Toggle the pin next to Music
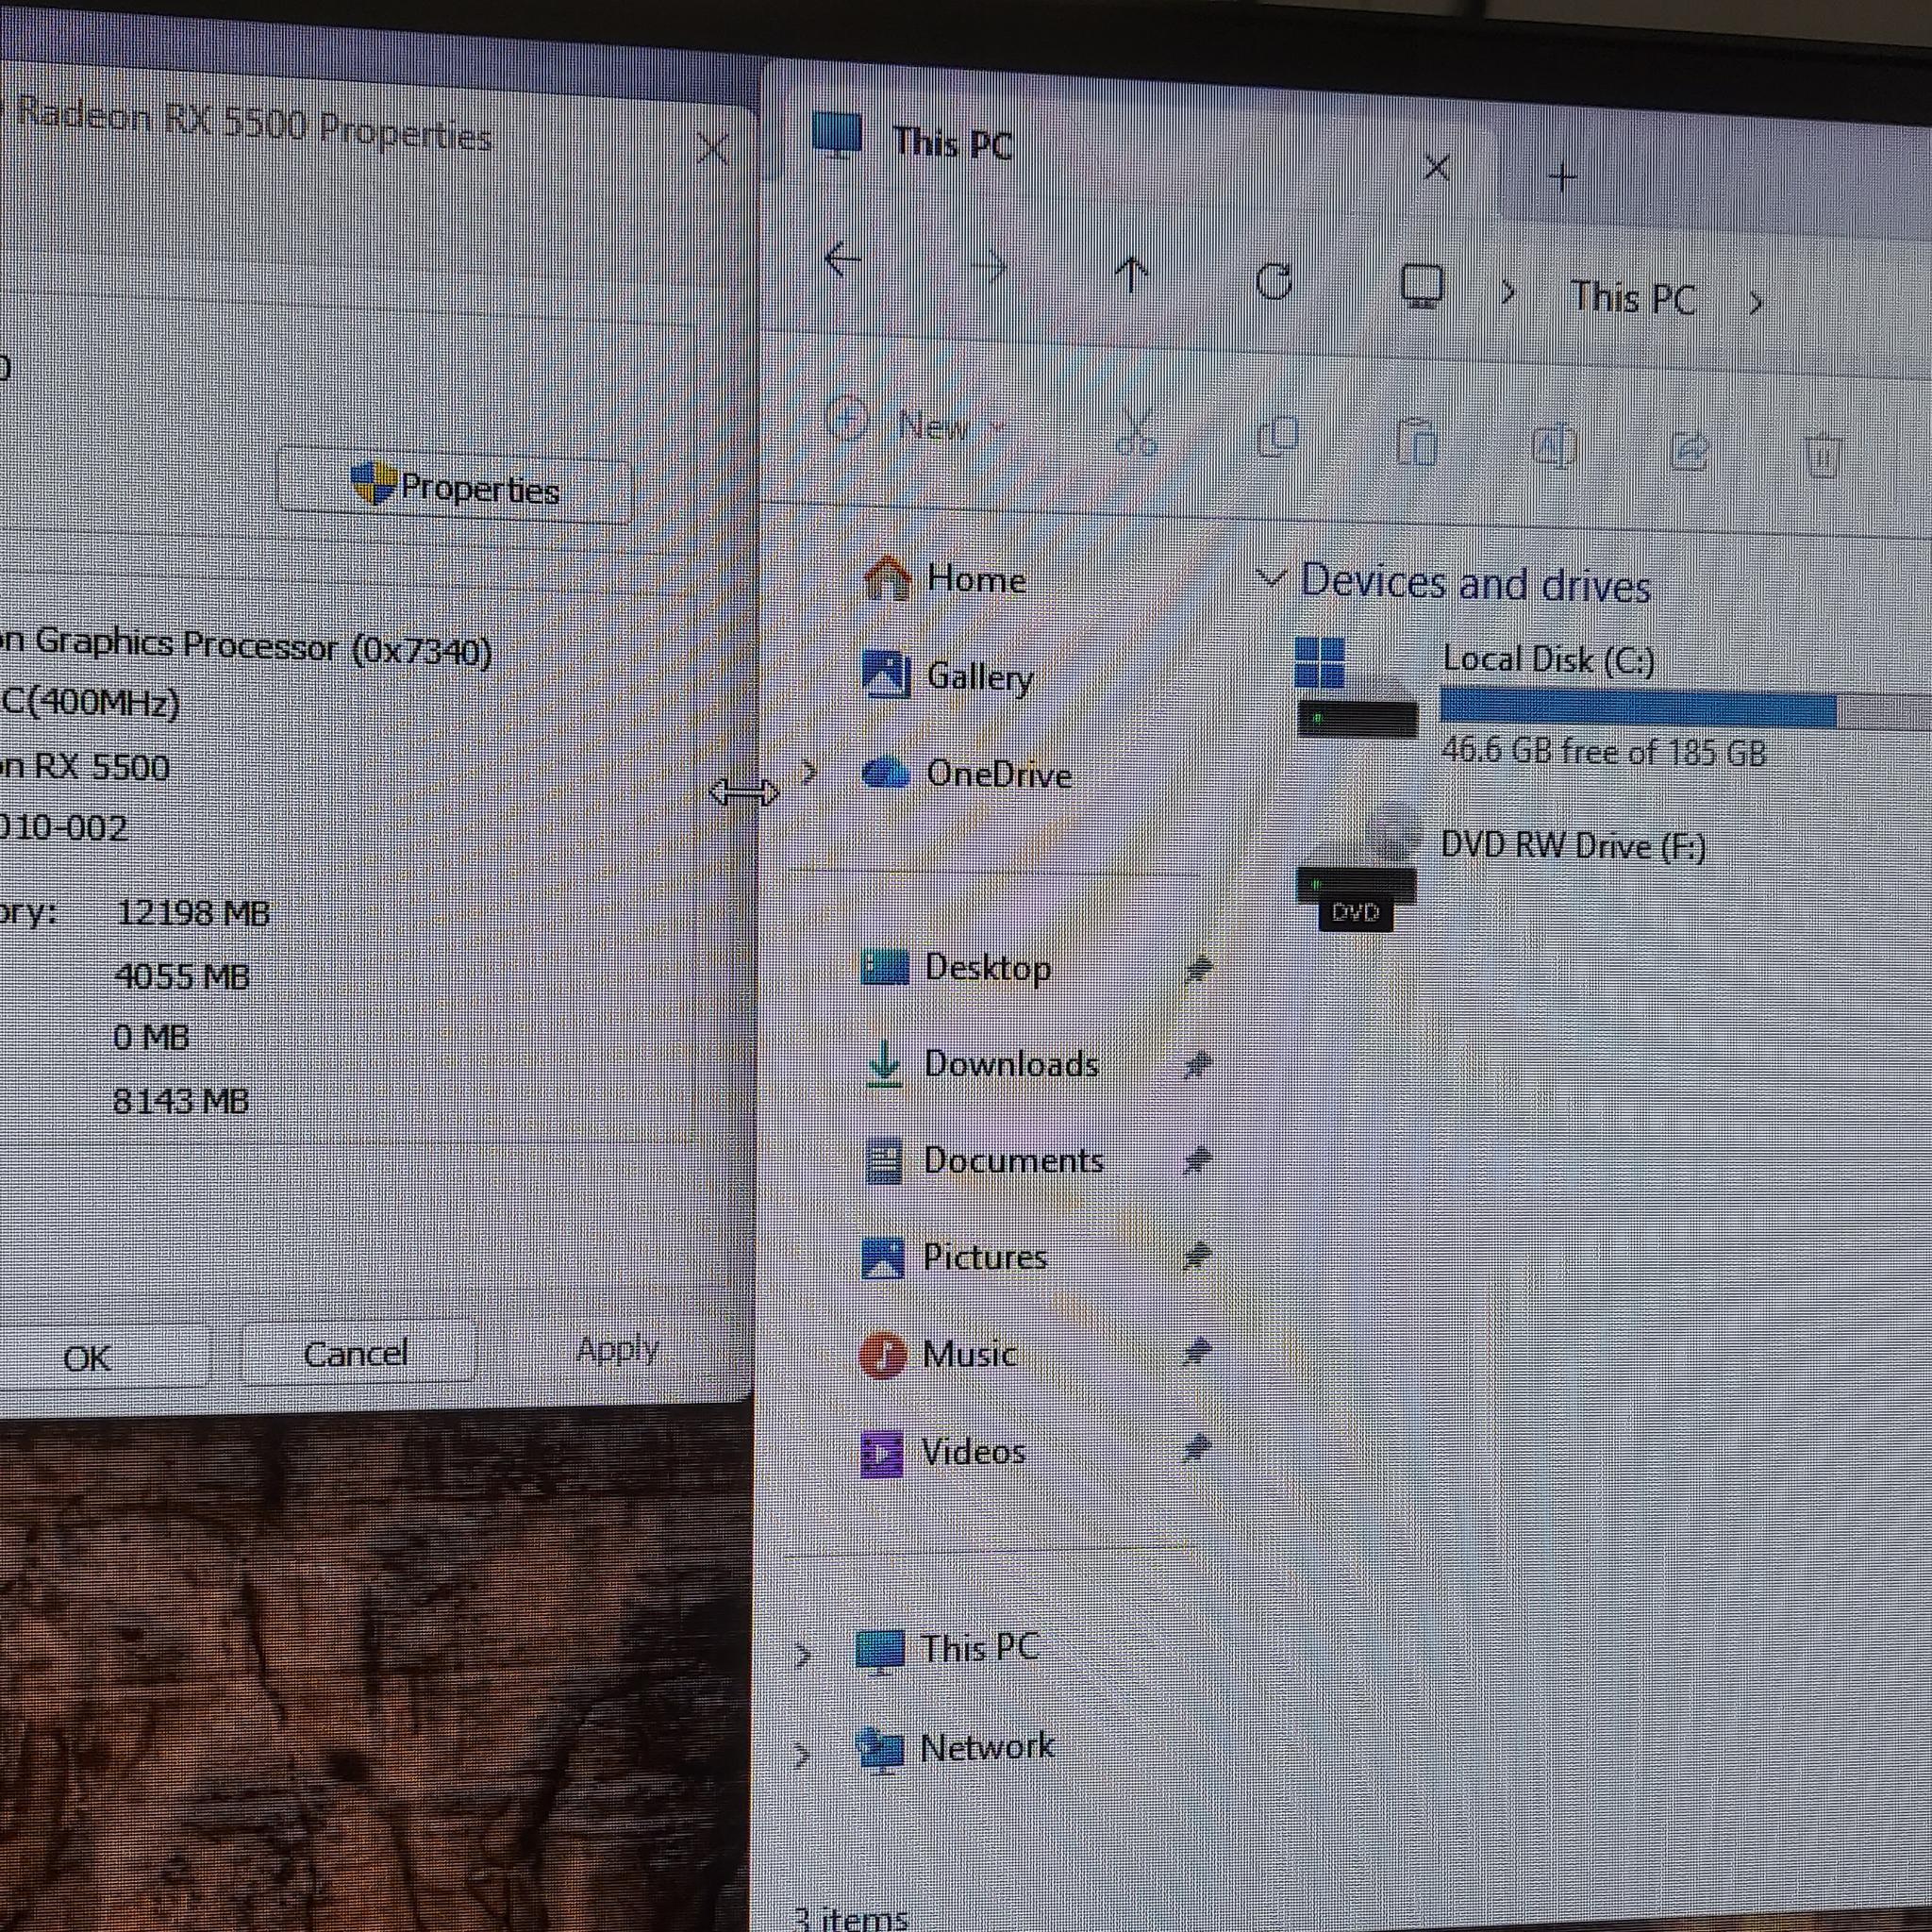This screenshot has height=1932, width=1932. tap(1197, 1352)
